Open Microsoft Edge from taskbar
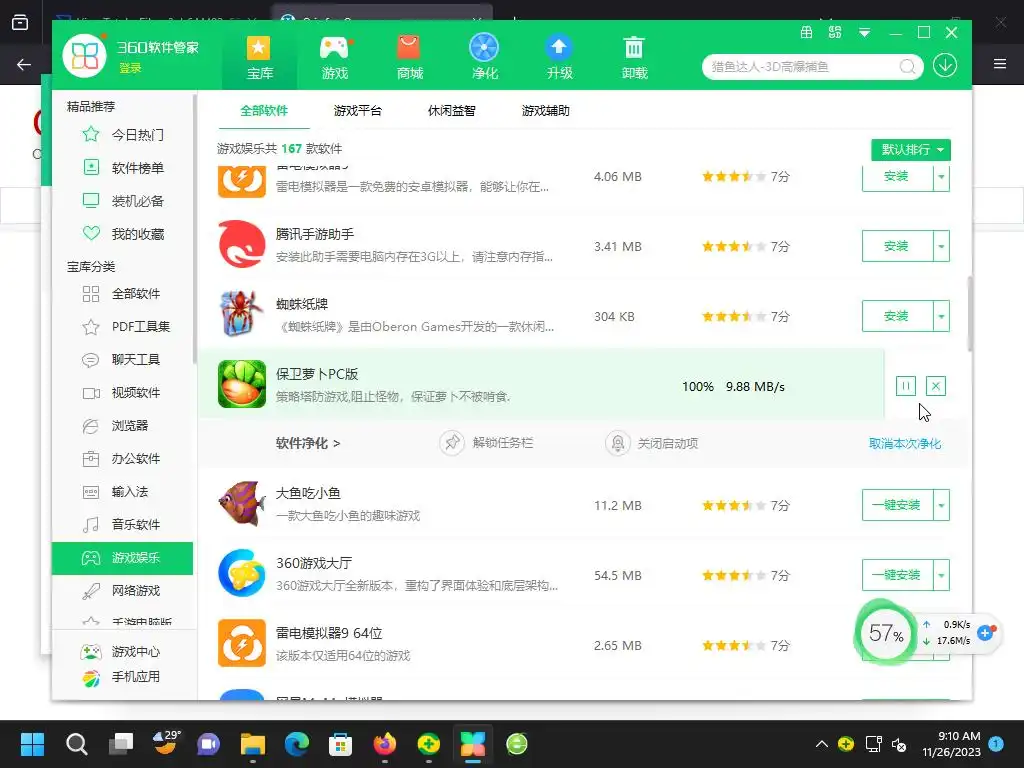The image size is (1024, 768). (x=296, y=744)
